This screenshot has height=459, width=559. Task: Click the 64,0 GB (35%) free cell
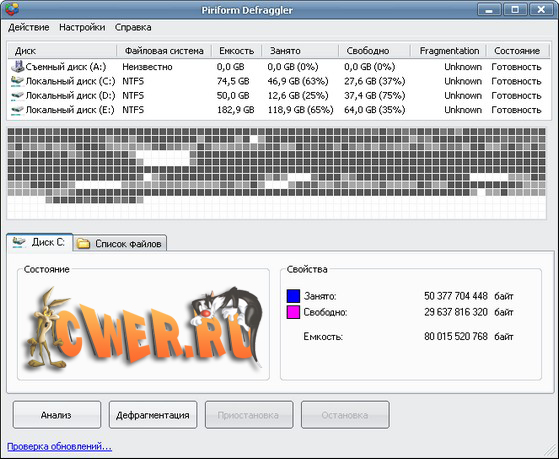(x=375, y=110)
